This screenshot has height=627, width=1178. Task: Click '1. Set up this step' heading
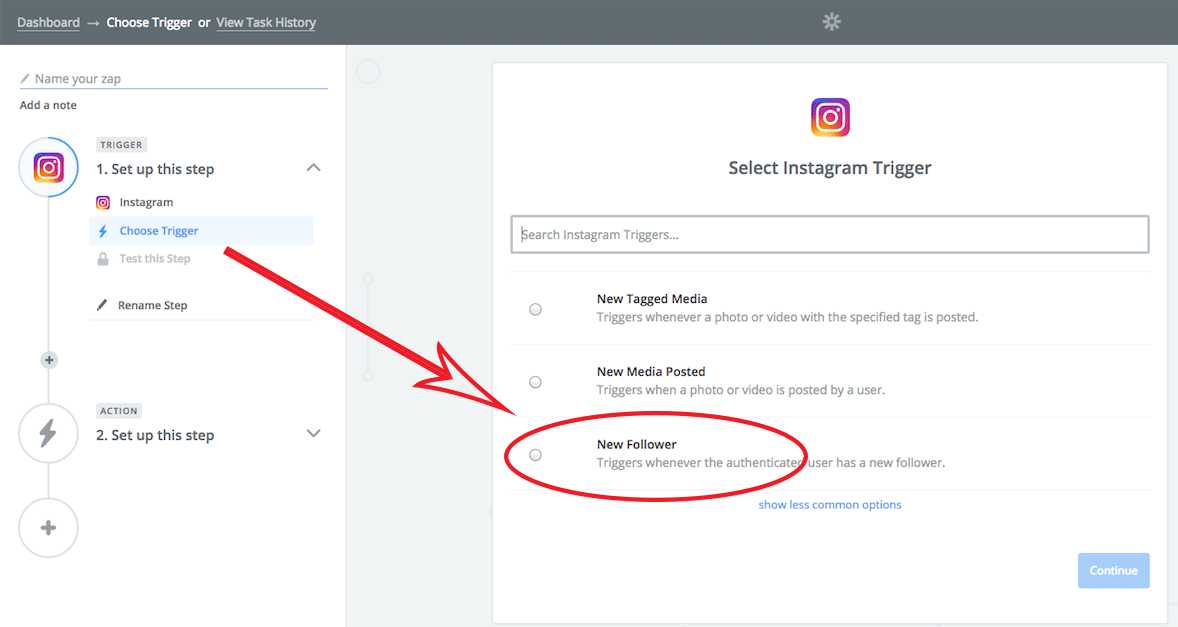[155, 169]
